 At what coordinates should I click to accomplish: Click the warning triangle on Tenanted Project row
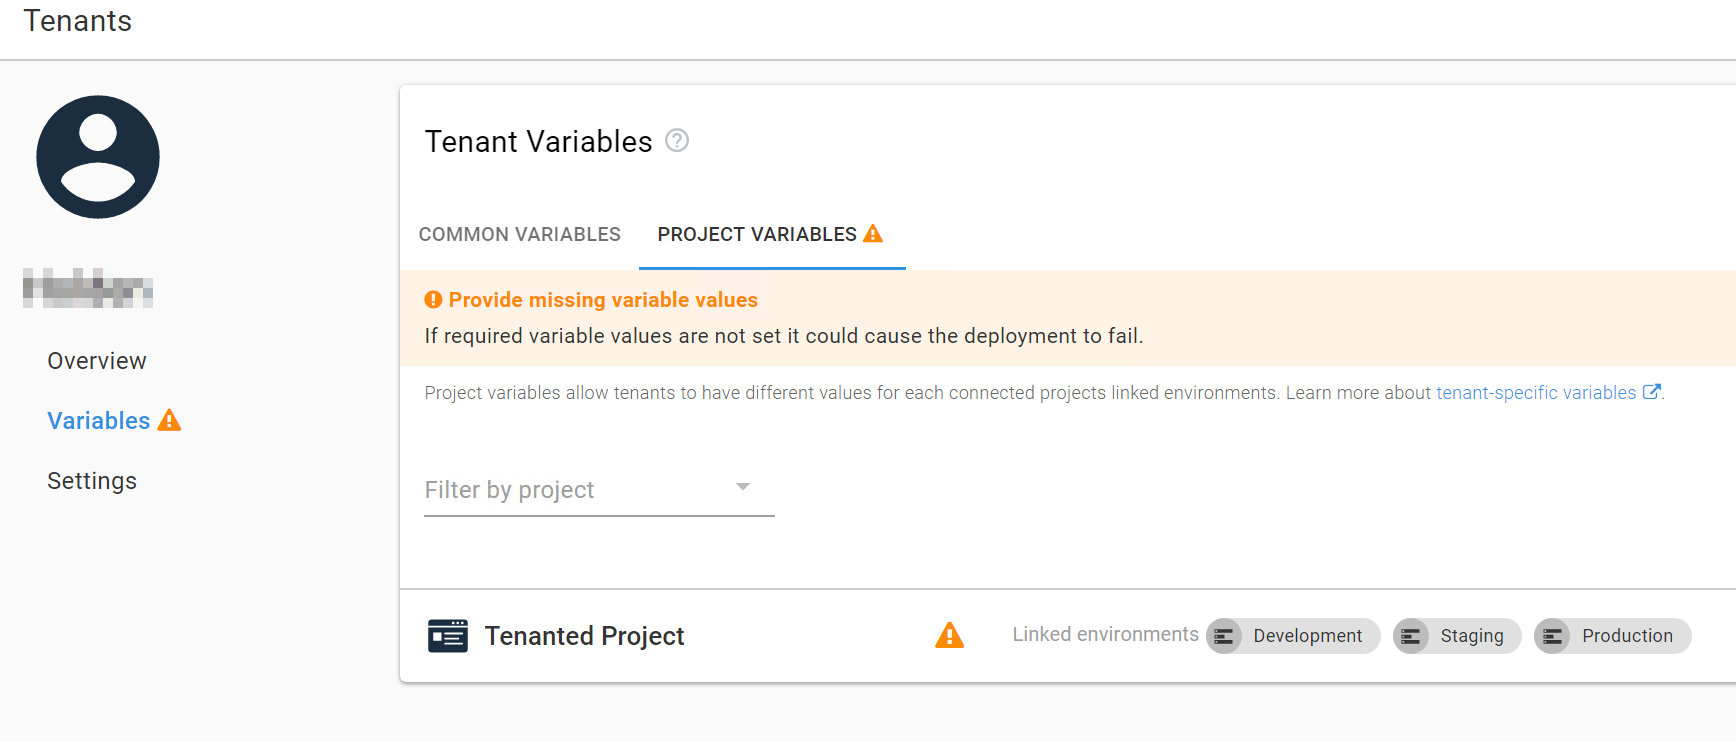coord(949,635)
